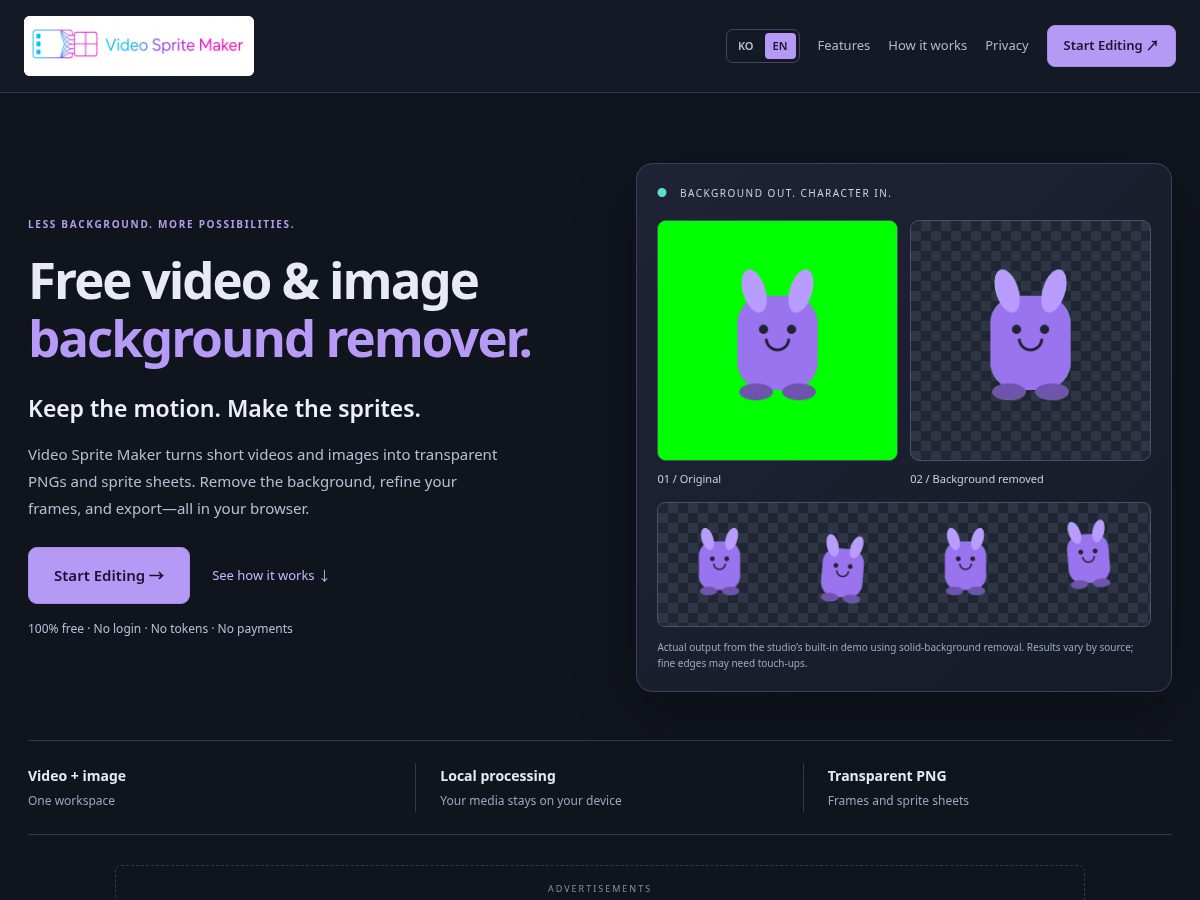Click the 'Local processing' feature text
1200x900 pixels.
498,776
